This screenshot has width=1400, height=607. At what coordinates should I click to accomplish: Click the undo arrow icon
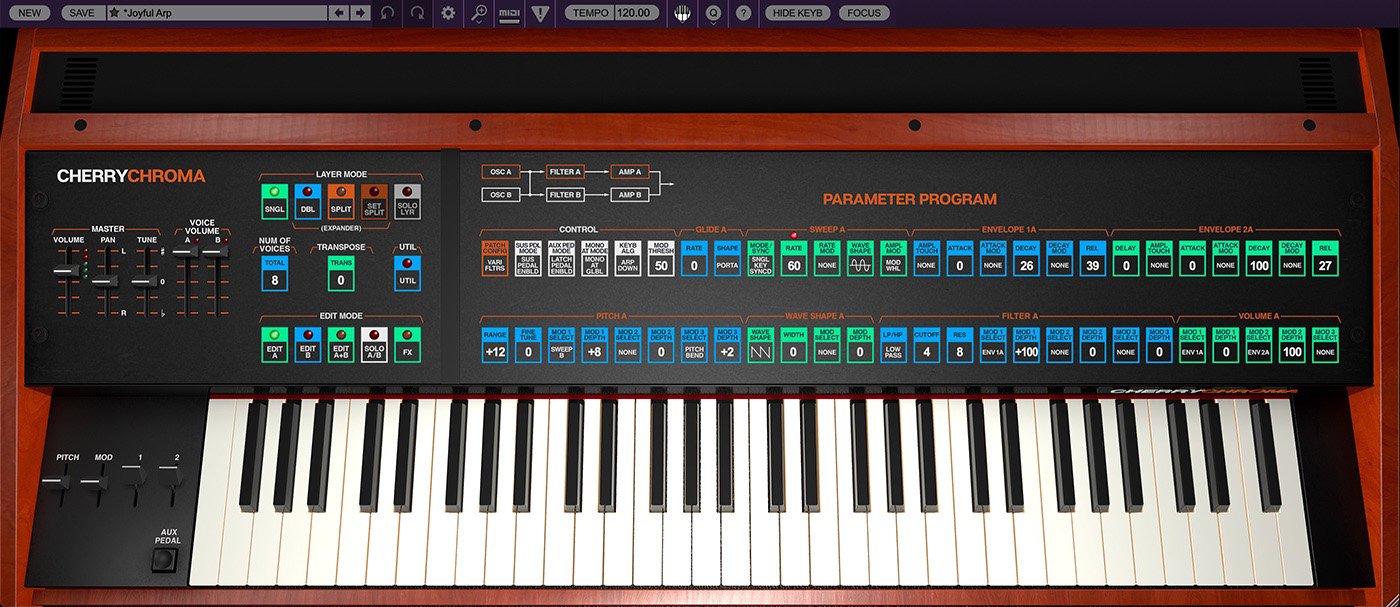(x=385, y=13)
